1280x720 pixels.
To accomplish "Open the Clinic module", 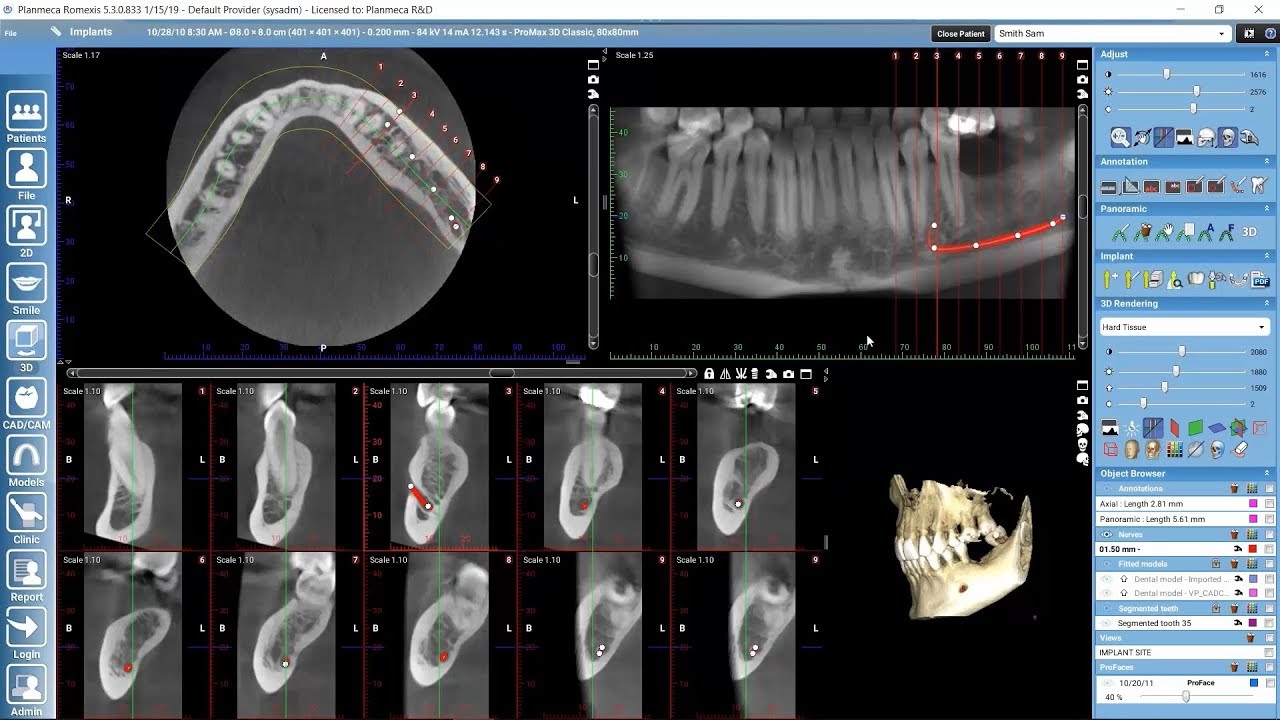I will coord(27,519).
